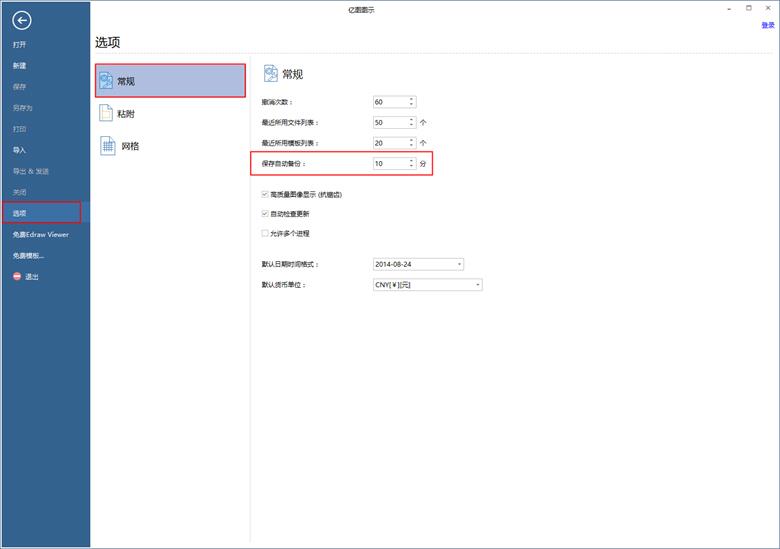The height and width of the screenshot is (549, 780).
Task: Toggle 高质量图像显示 checkbox
Action: pos(264,194)
